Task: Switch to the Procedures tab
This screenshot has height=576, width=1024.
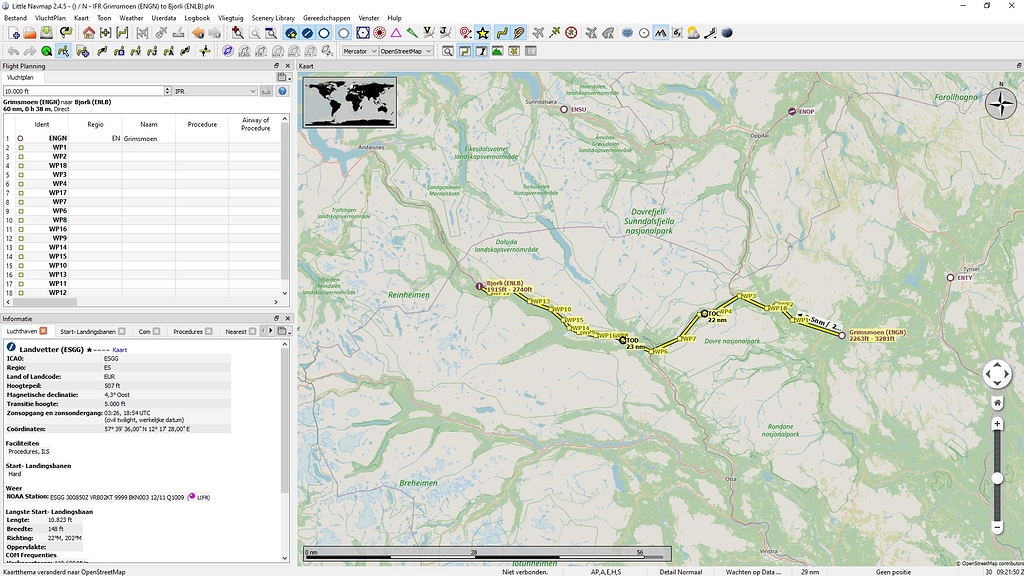Action: (189, 330)
